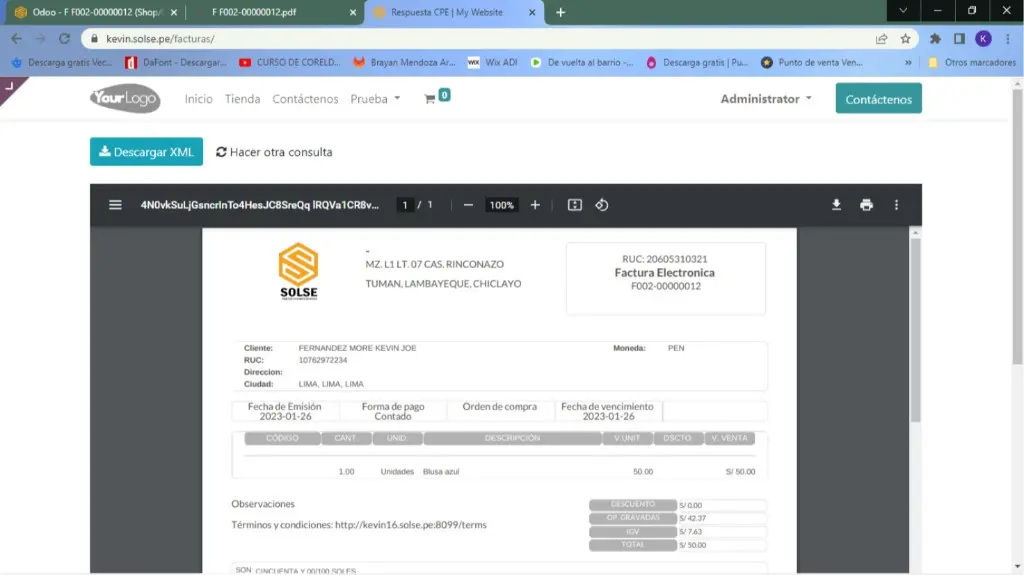Zoom out the PDF with minus icon

point(468,205)
